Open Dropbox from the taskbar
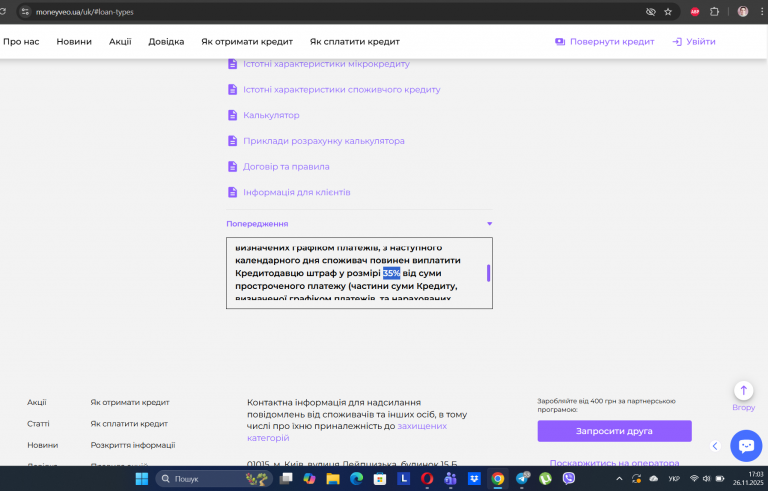 [474, 479]
